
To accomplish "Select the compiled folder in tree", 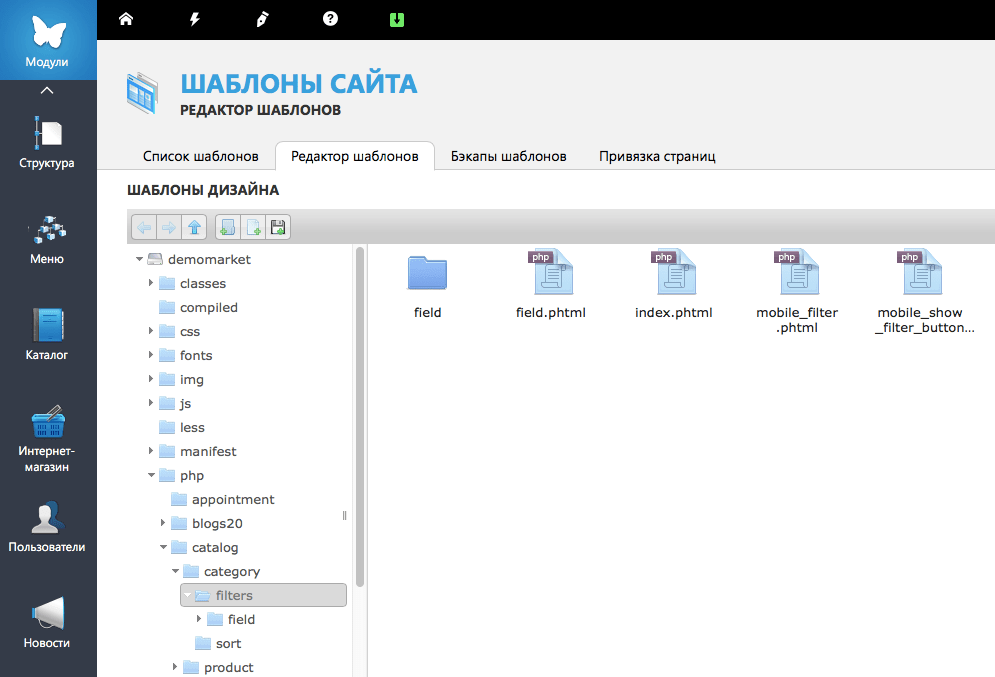I will pos(208,307).
